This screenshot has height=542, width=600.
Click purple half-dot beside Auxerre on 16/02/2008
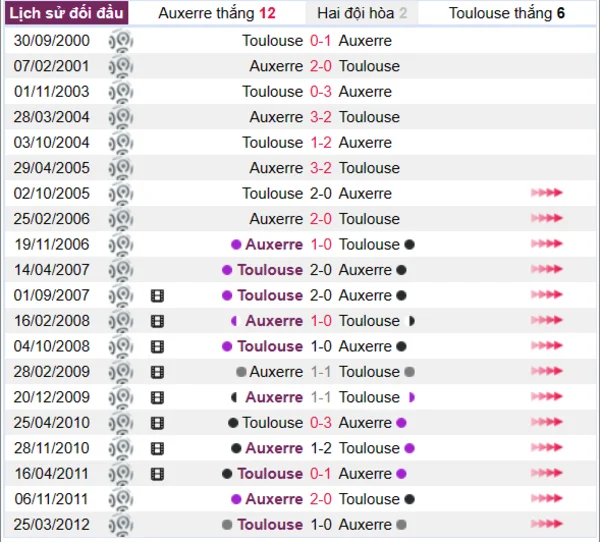pos(234,321)
